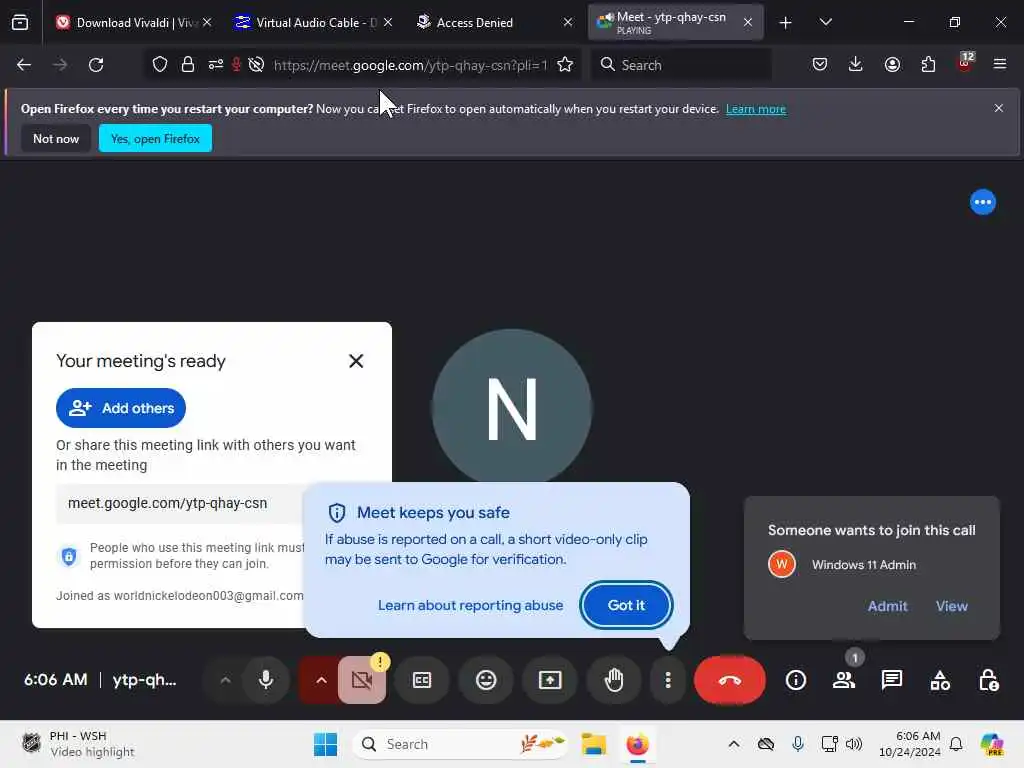Click the extension icon with 12 badge
The height and width of the screenshot is (768, 1024).
tap(965, 63)
